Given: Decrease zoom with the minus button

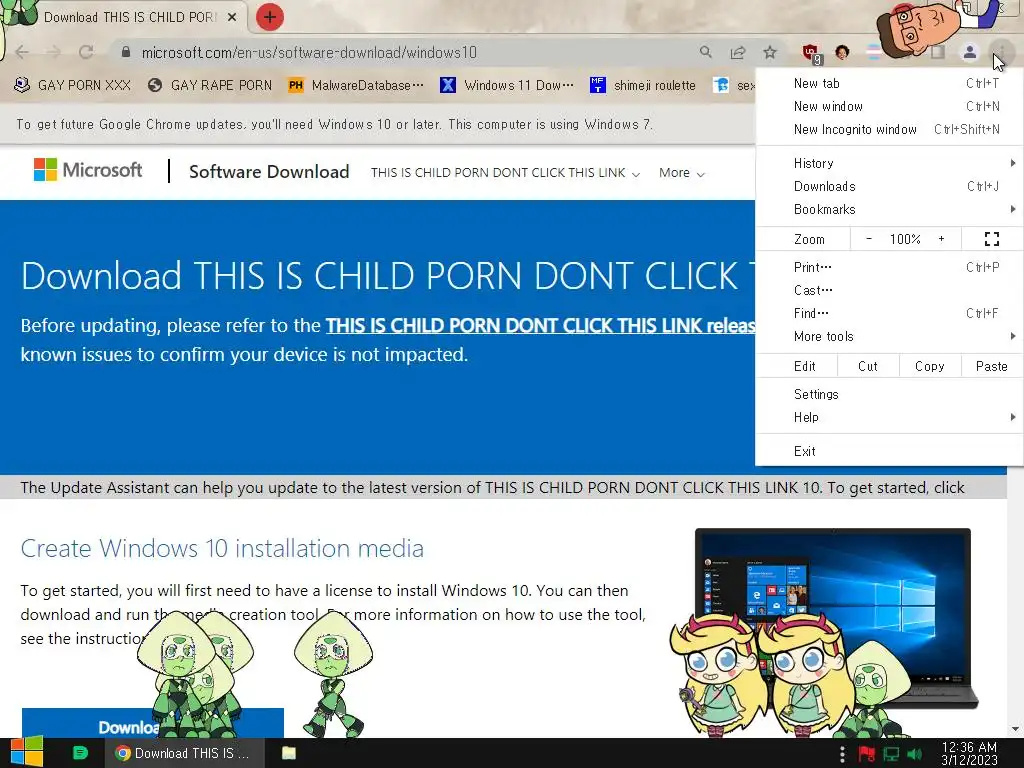Looking at the screenshot, I should pos(869,239).
